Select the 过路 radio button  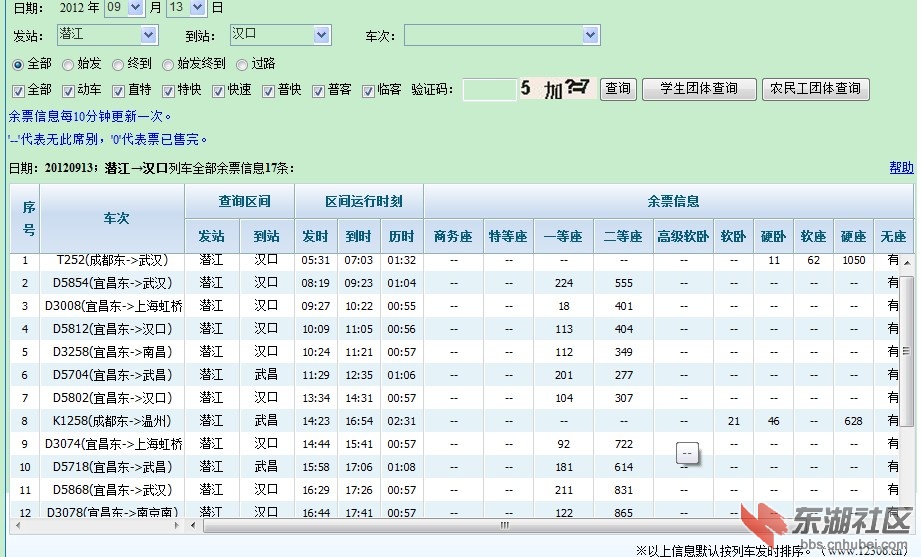(242, 65)
